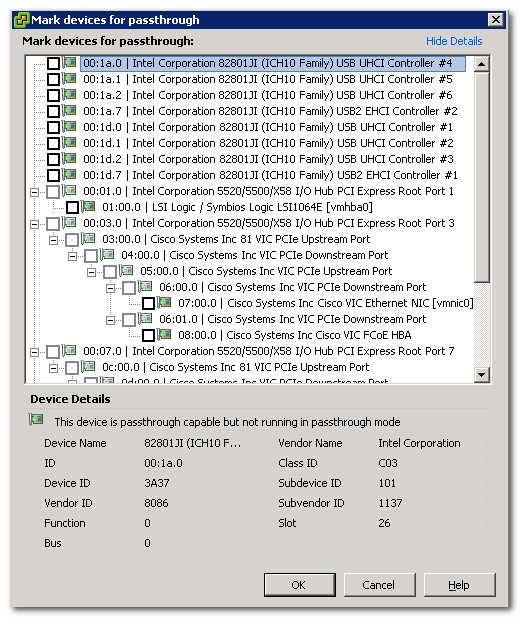Click the device list scroll down arrow
The height and width of the screenshot is (618, 520).
(x=481, y=374)
